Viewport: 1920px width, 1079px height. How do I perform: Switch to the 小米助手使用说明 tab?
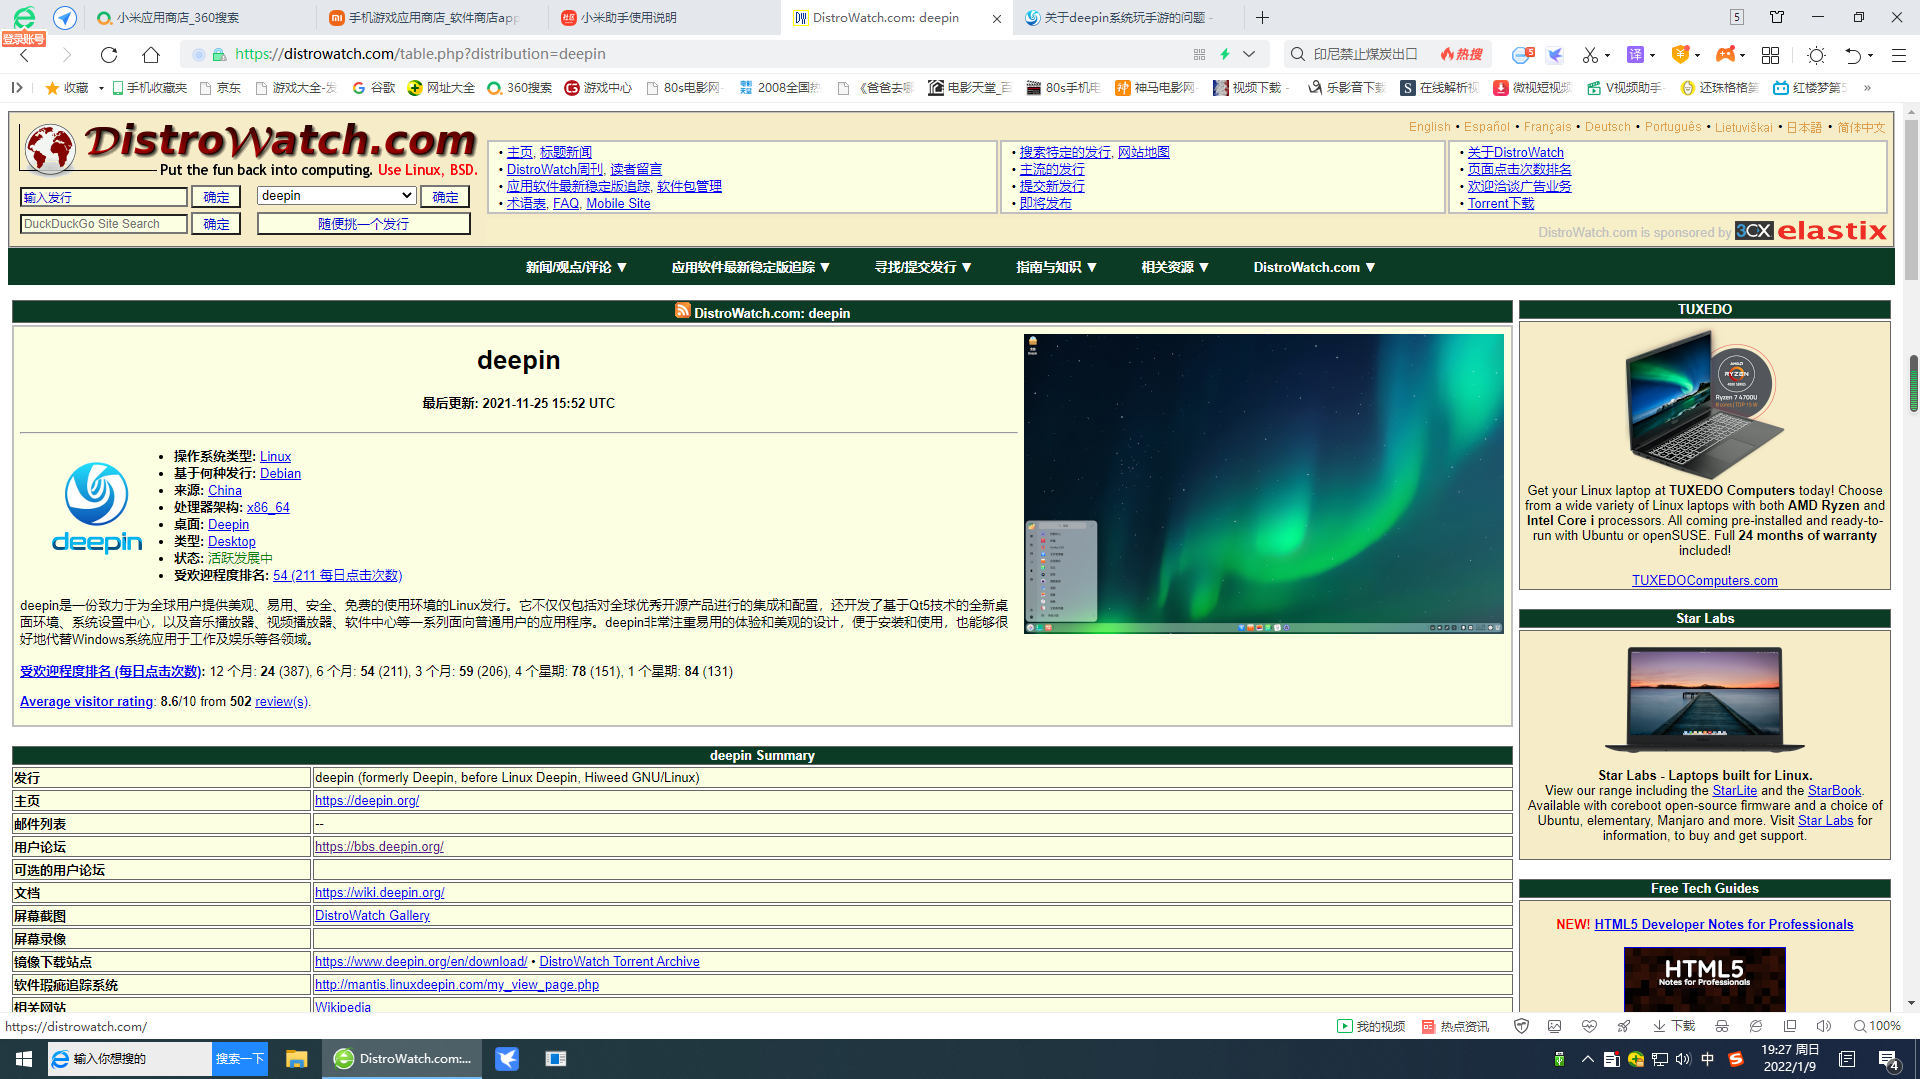tap(665, 17)
